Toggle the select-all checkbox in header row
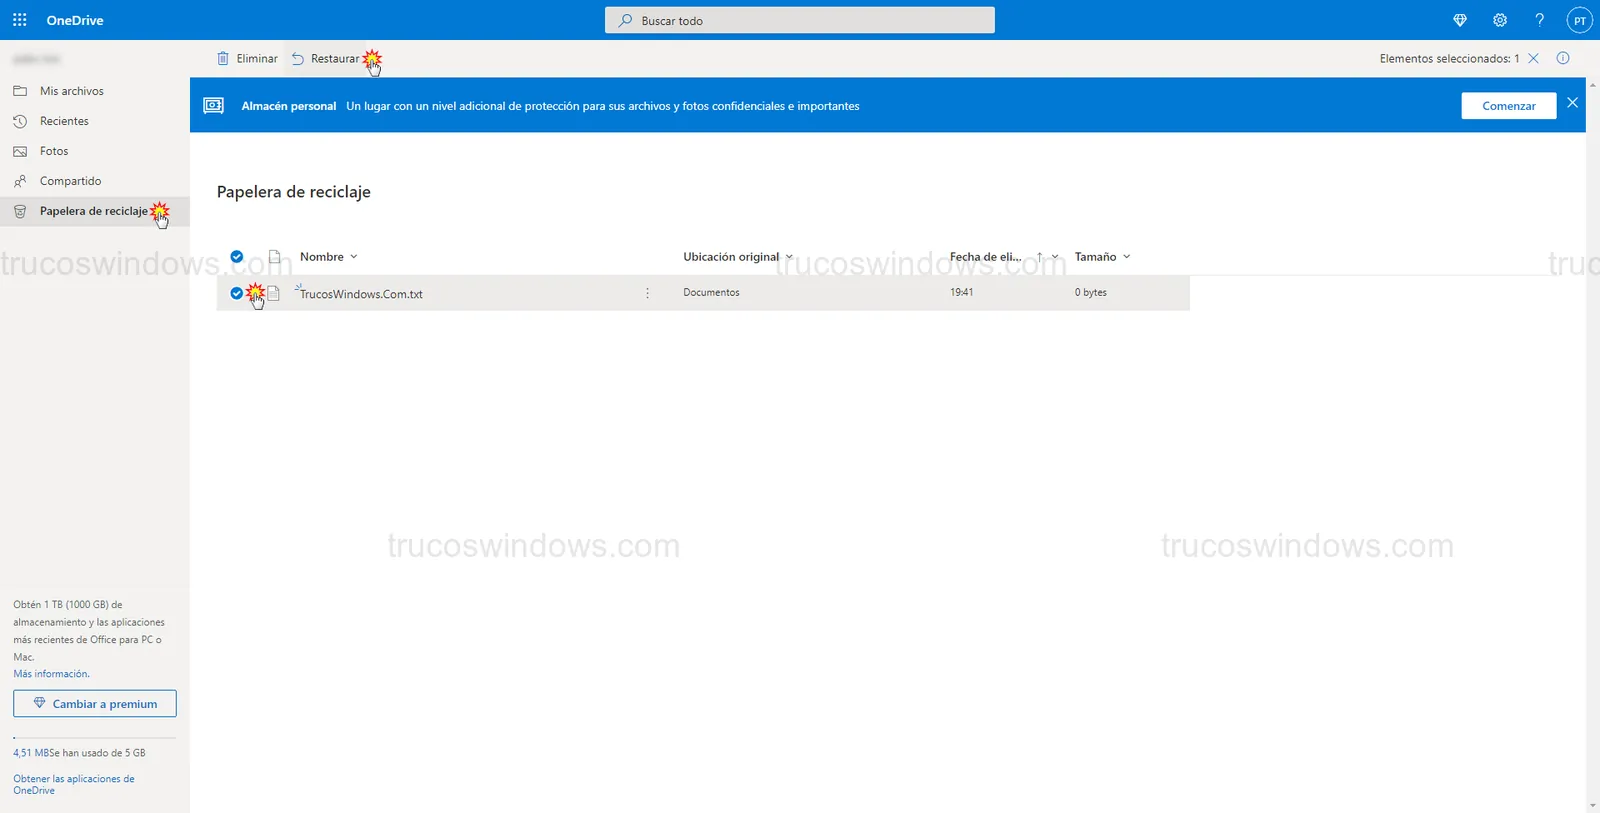 [x=237, y=257]
